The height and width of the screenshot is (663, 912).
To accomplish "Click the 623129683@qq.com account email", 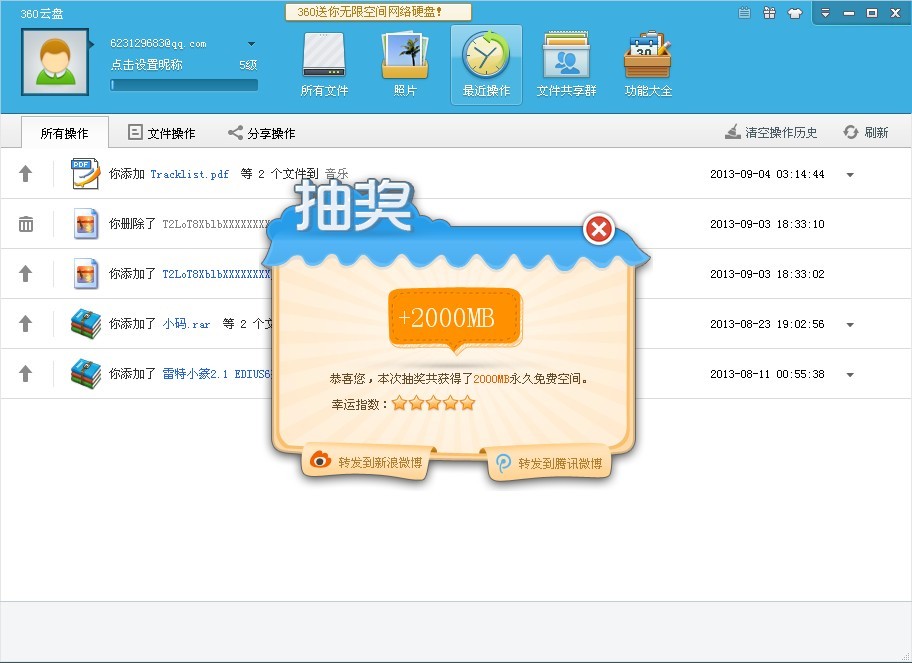I will coord(158,44).
